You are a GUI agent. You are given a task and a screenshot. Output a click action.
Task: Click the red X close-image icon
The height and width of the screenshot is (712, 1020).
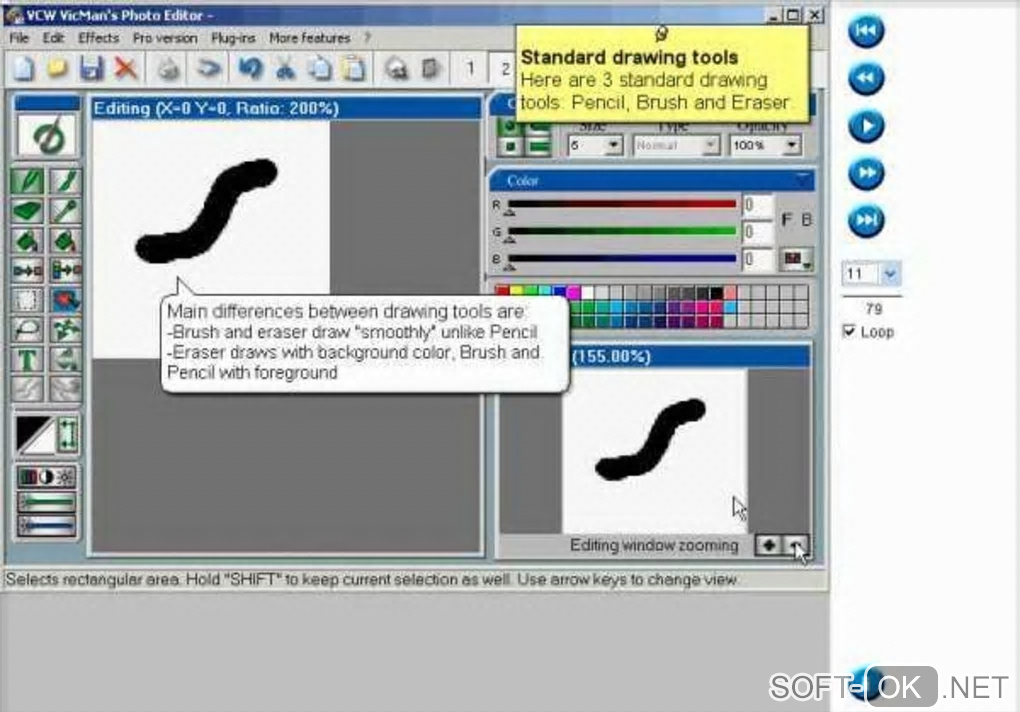(126, 68)
